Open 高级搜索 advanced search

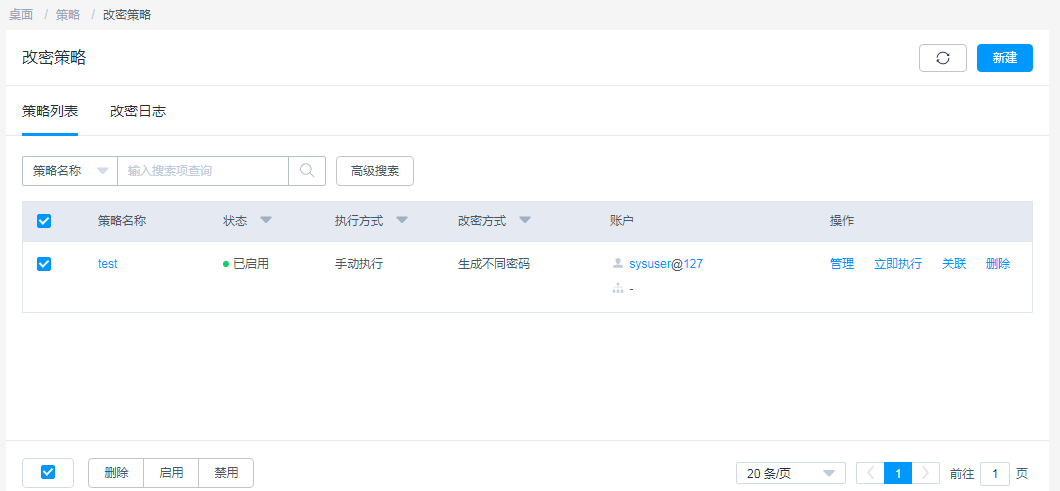(x=375, y=171)
